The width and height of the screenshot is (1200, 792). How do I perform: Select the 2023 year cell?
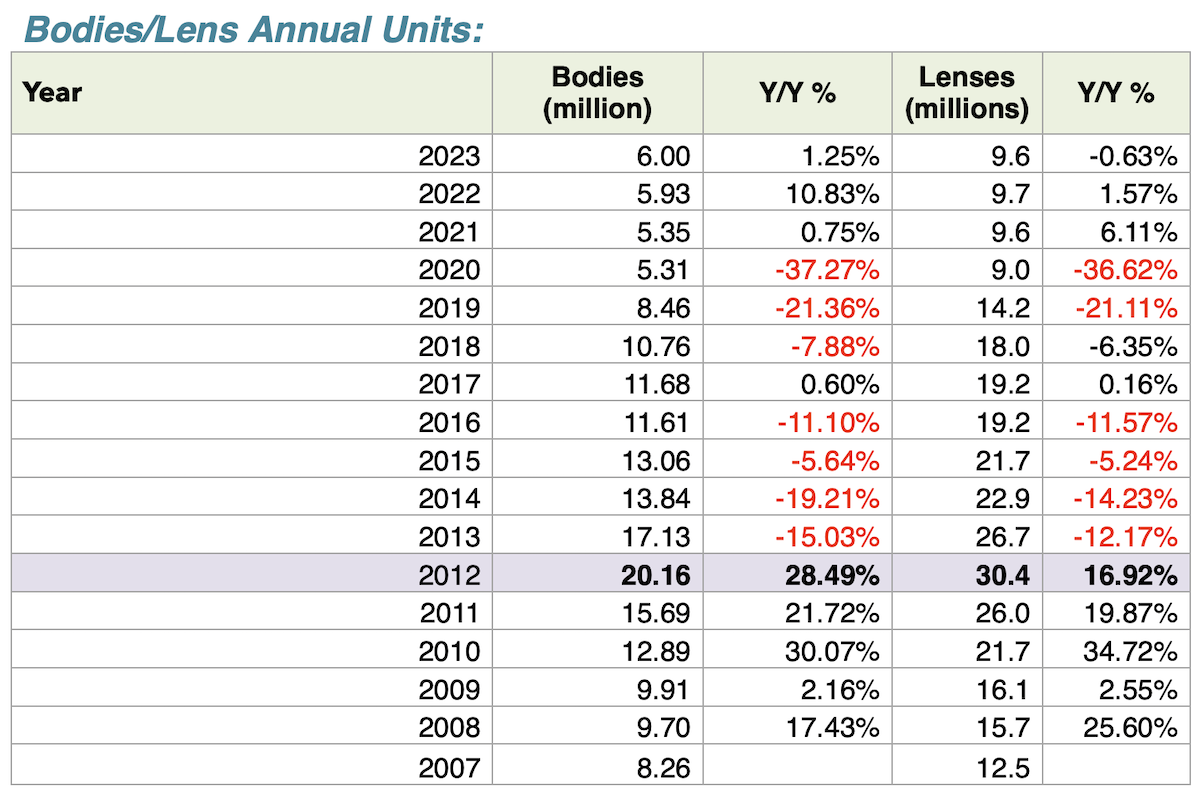click(x=450, y=156)
